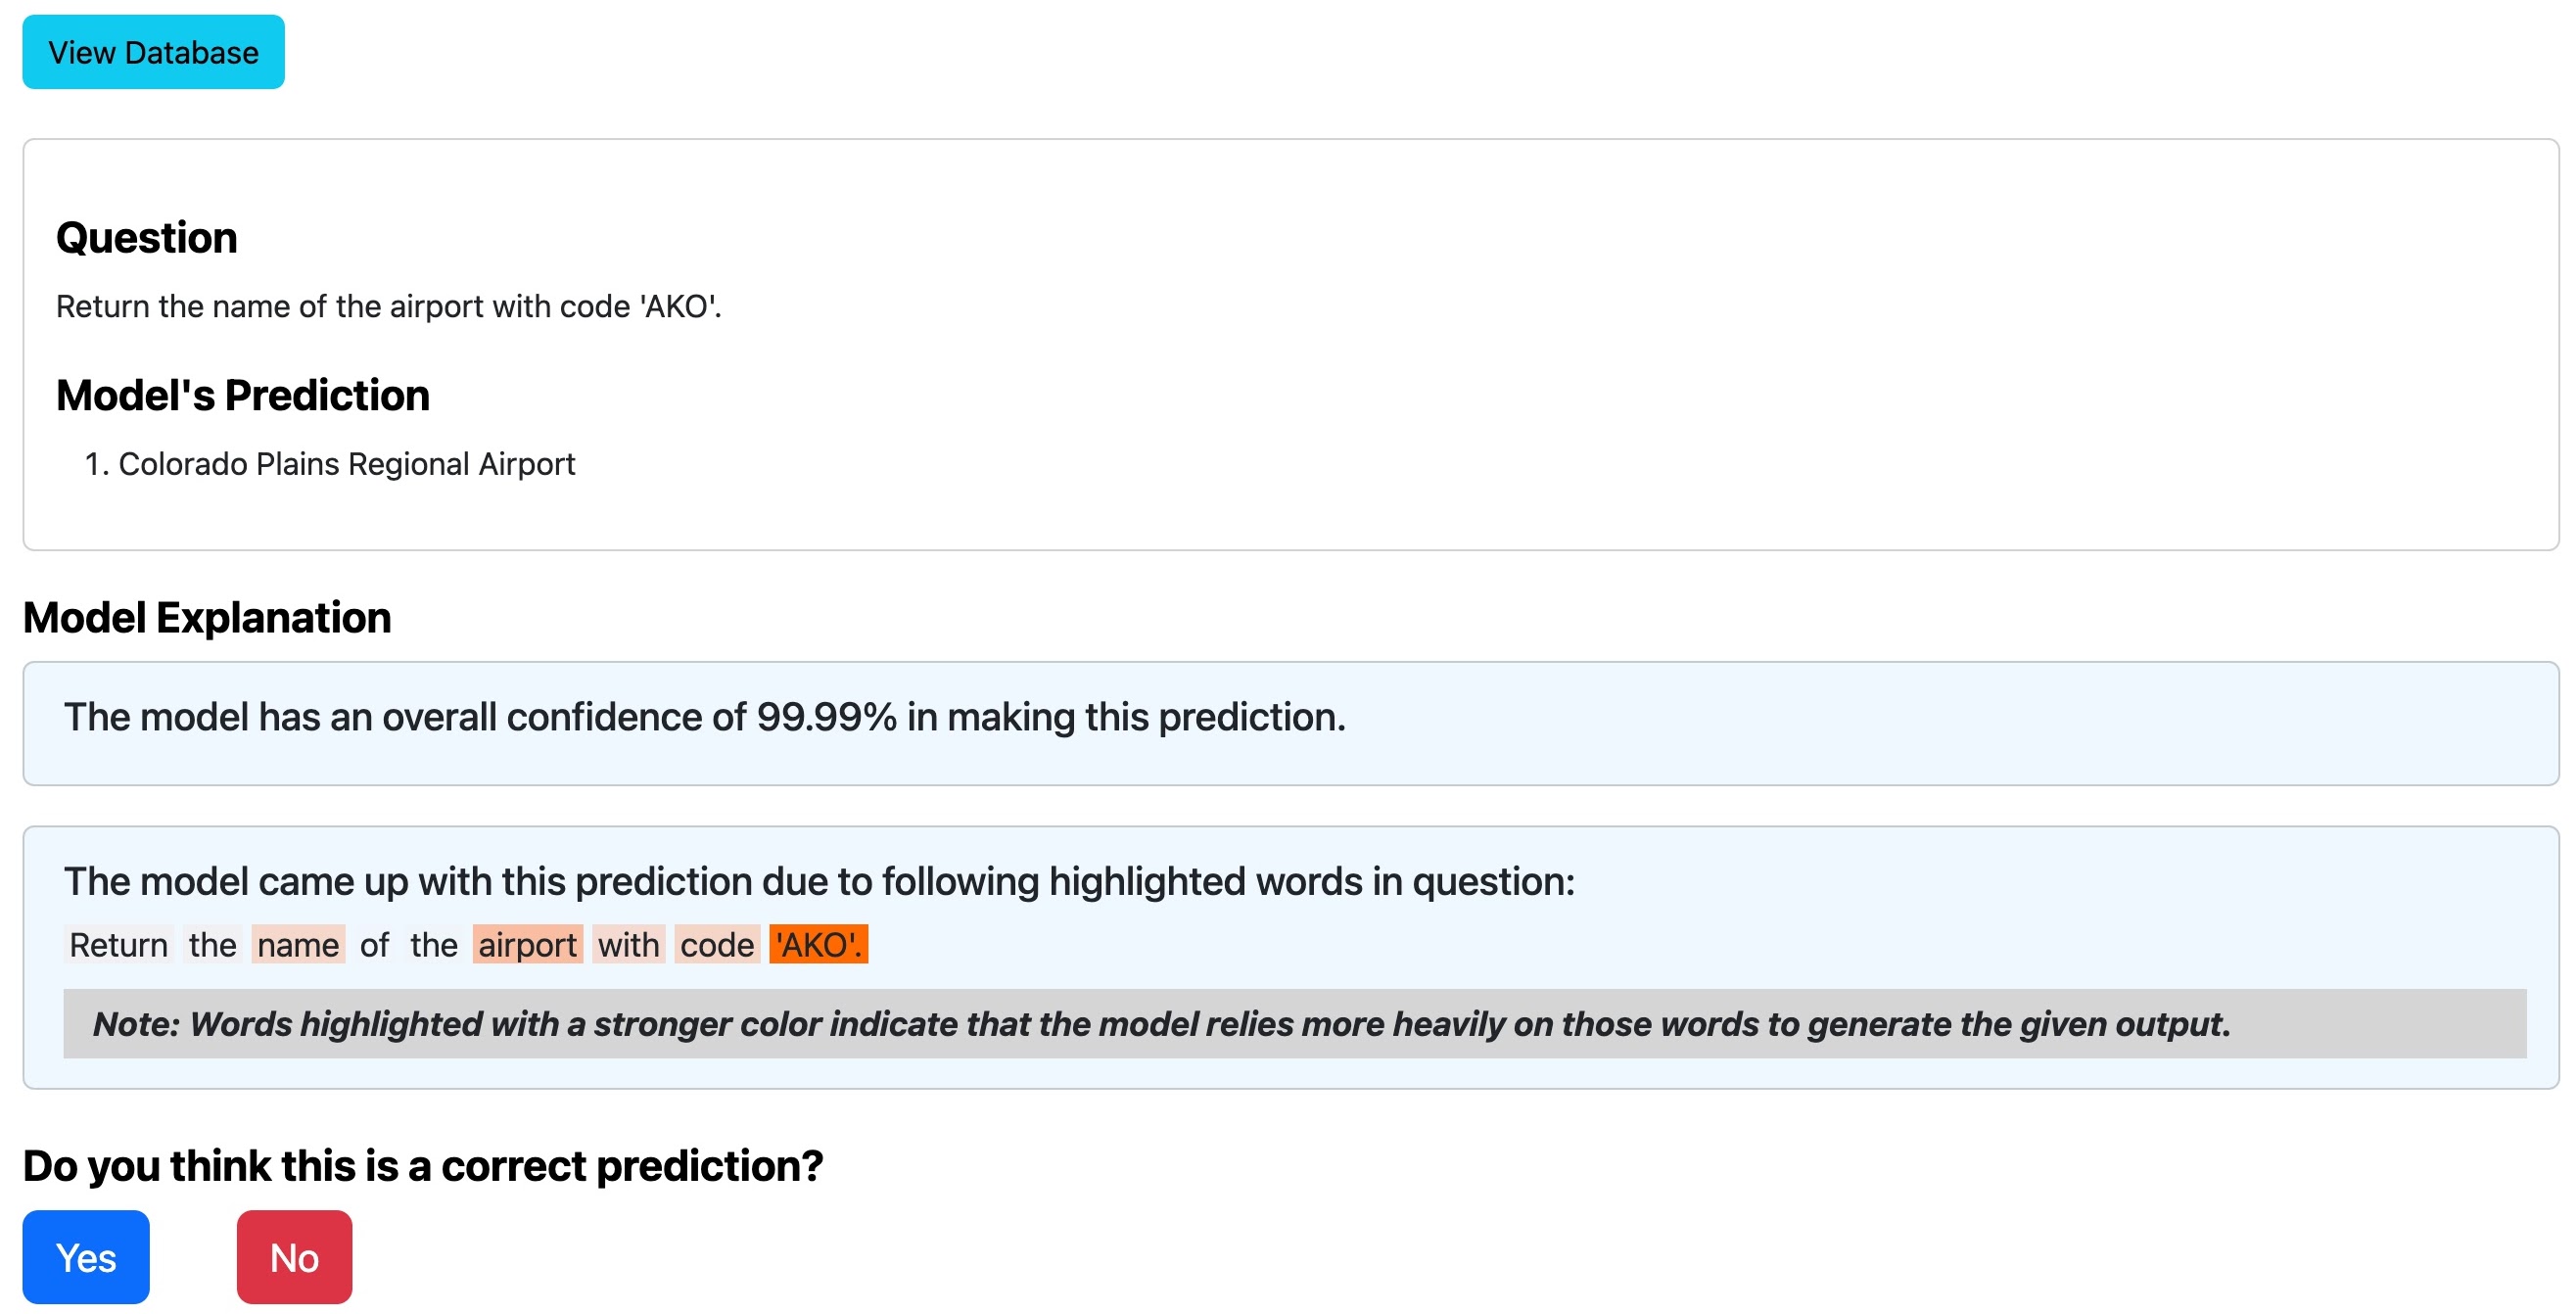Click the Model Explanation heading
Screen dimensions: 2576x1314
[206, 618]
